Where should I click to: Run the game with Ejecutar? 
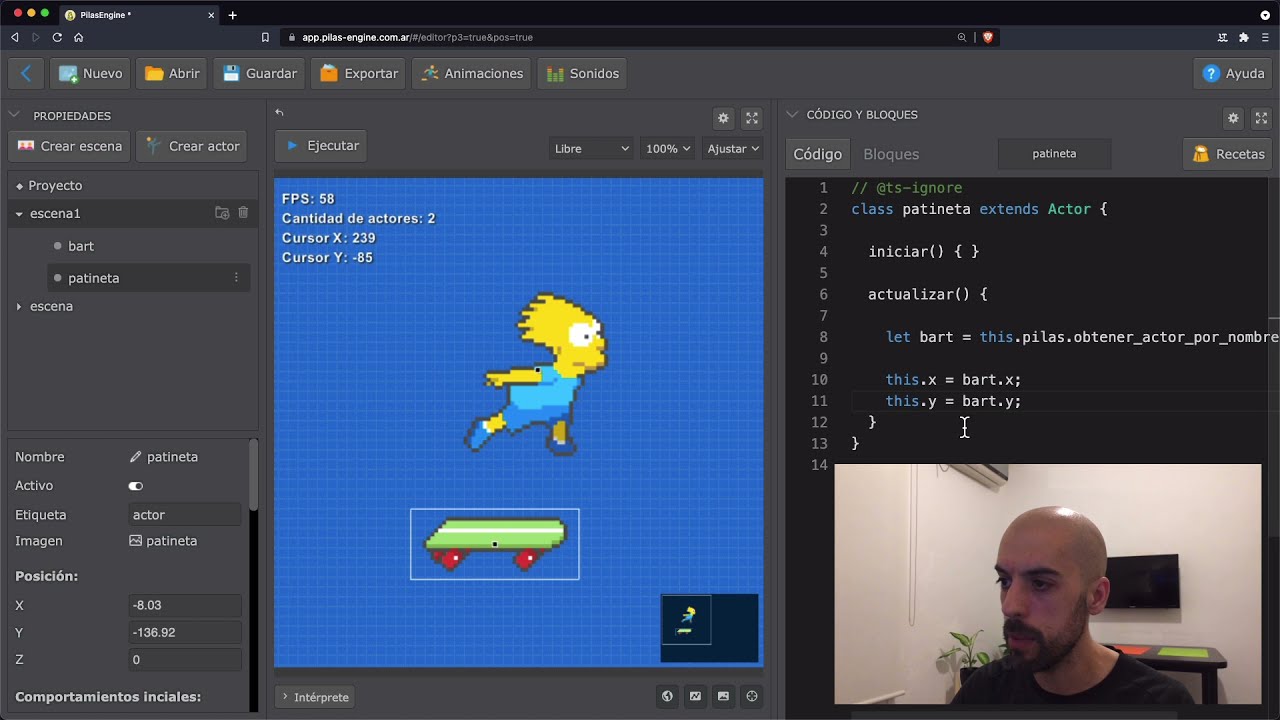click(321, 146)
